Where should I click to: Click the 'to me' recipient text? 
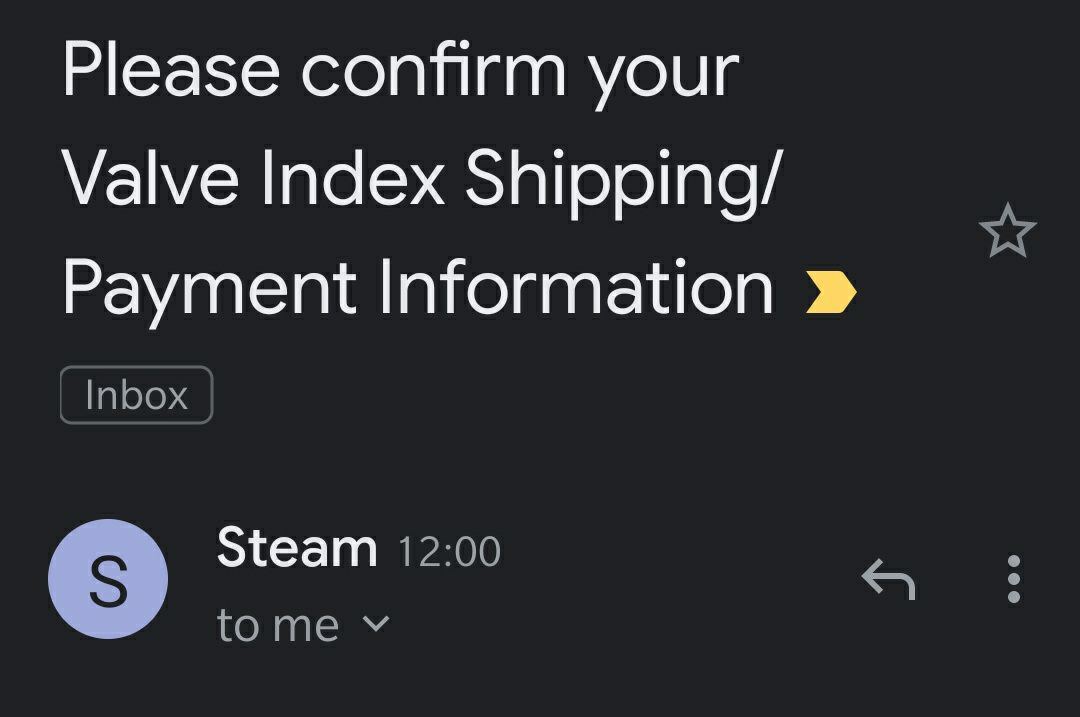tap(278, 625)
